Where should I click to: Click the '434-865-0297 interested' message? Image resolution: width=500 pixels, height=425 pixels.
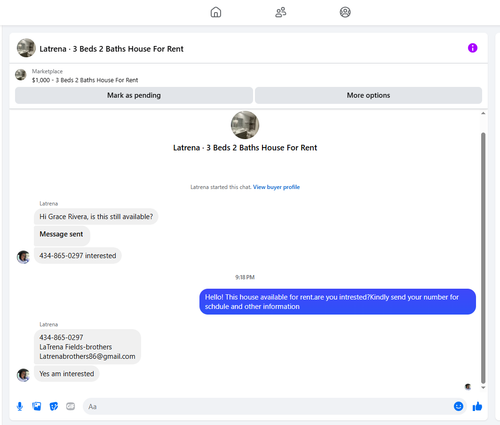(x=78, y=256)
